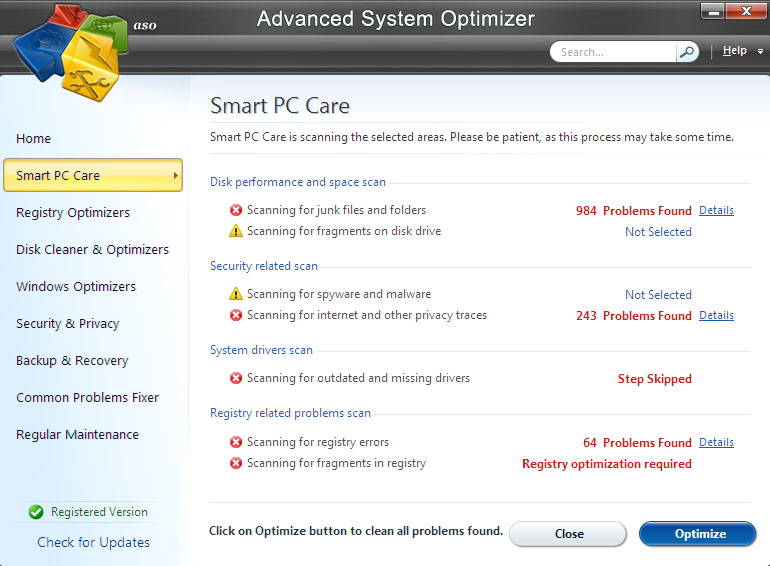770x566 pixels.
Task: Click "Disk performance and space scan" heading
Action: point(298,182)
